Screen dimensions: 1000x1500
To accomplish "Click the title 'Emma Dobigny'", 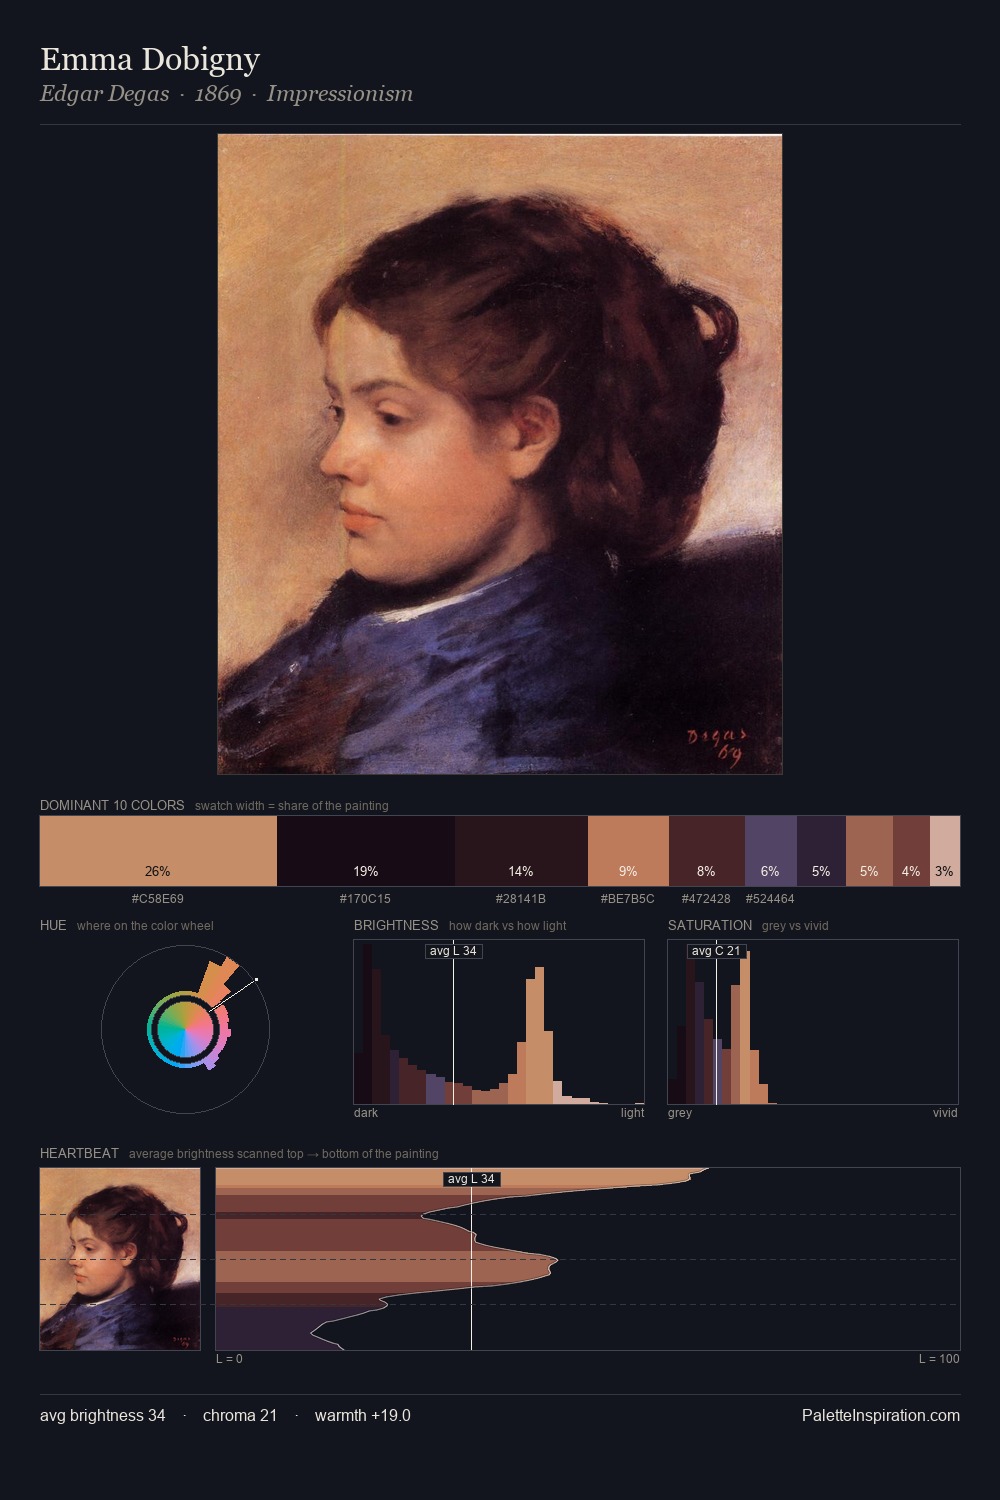I will click(150, 60).
